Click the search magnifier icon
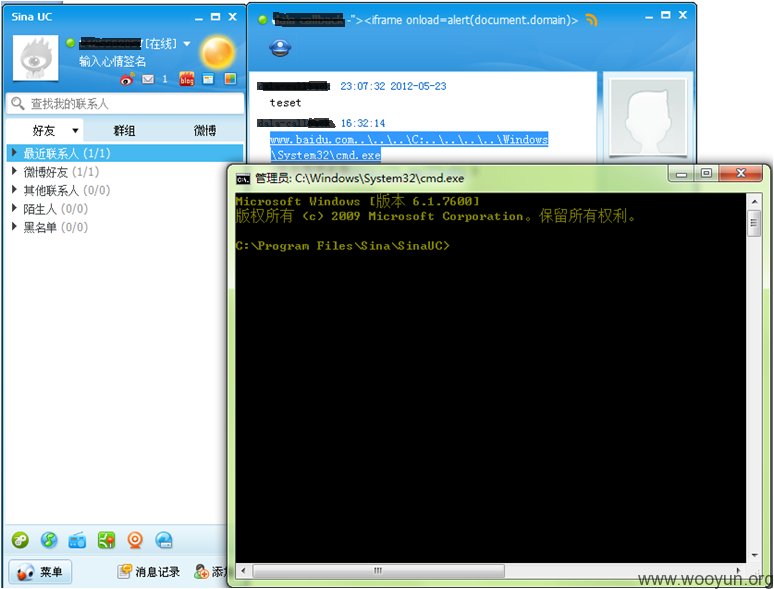Viewport: 774px width, 589px height. point(18,104)
